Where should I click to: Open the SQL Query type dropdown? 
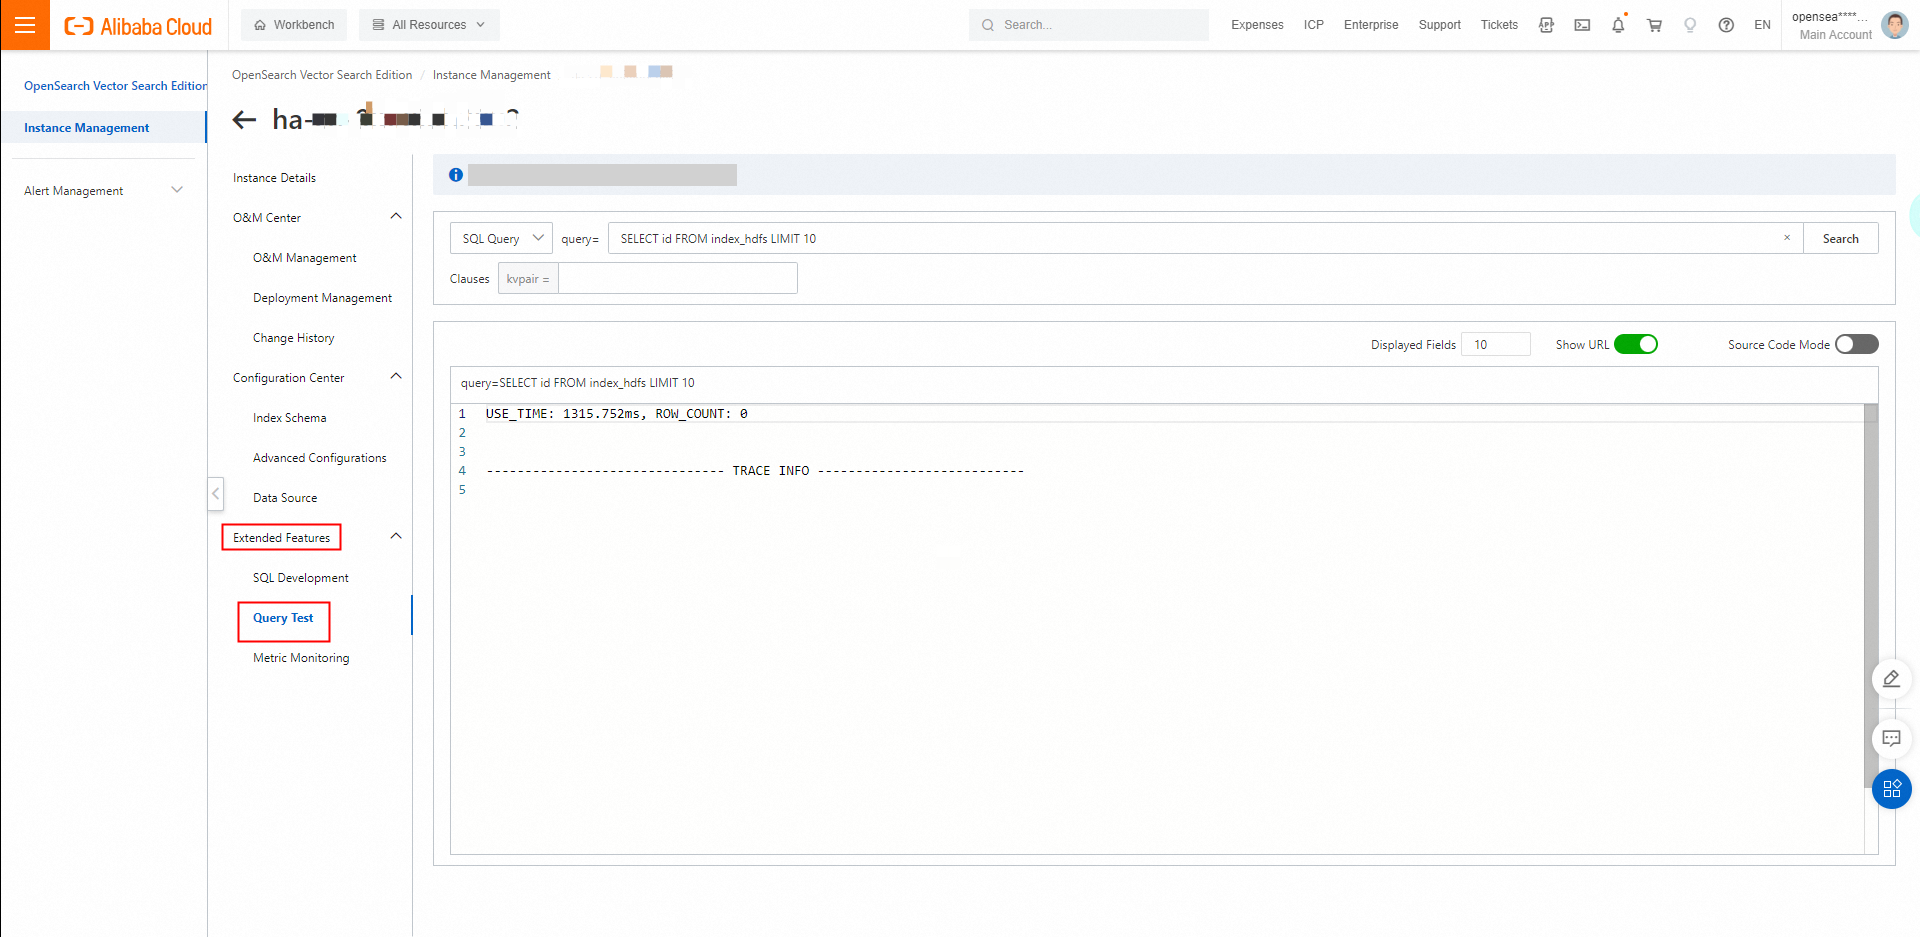coord(502,238)
